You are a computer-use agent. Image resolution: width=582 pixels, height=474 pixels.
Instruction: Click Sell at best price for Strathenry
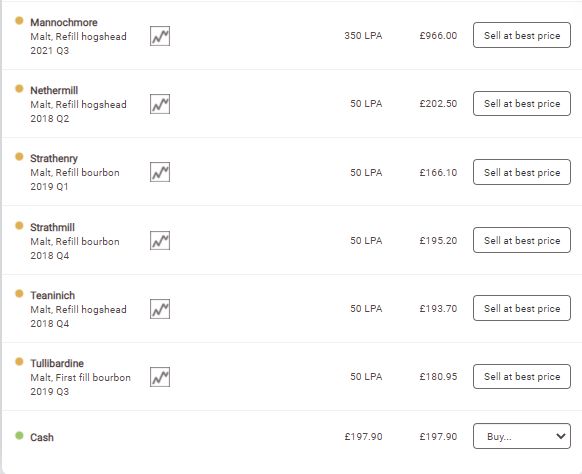click(x=521, y=172)
